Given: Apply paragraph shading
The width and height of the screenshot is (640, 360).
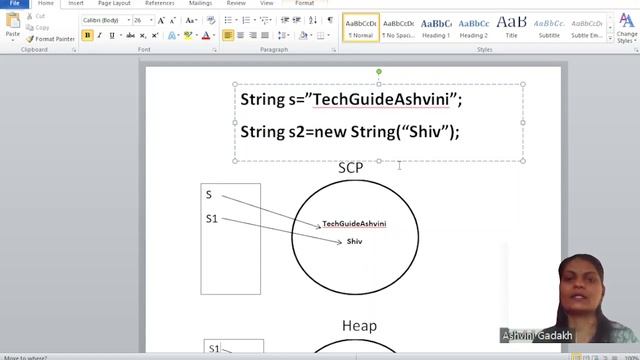Looking at the screenshot, I should (303, 36).
